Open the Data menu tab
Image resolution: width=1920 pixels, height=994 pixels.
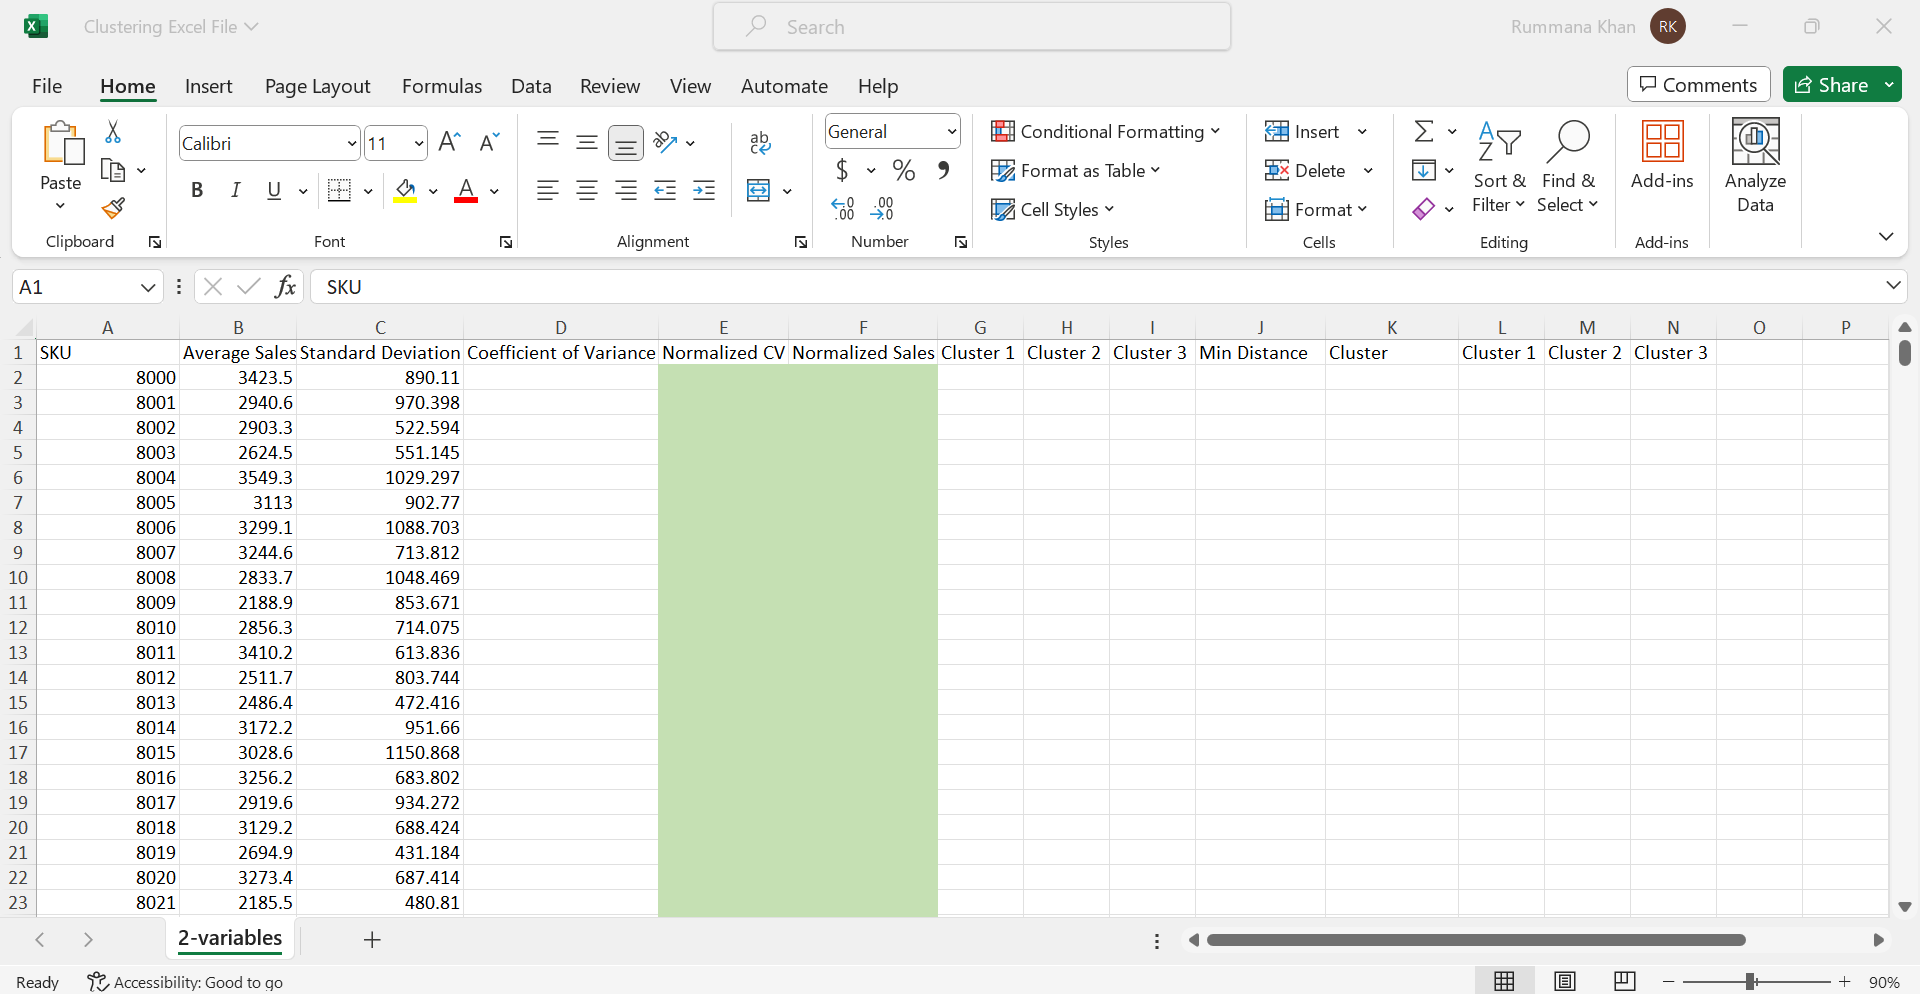tap(531, 86)
